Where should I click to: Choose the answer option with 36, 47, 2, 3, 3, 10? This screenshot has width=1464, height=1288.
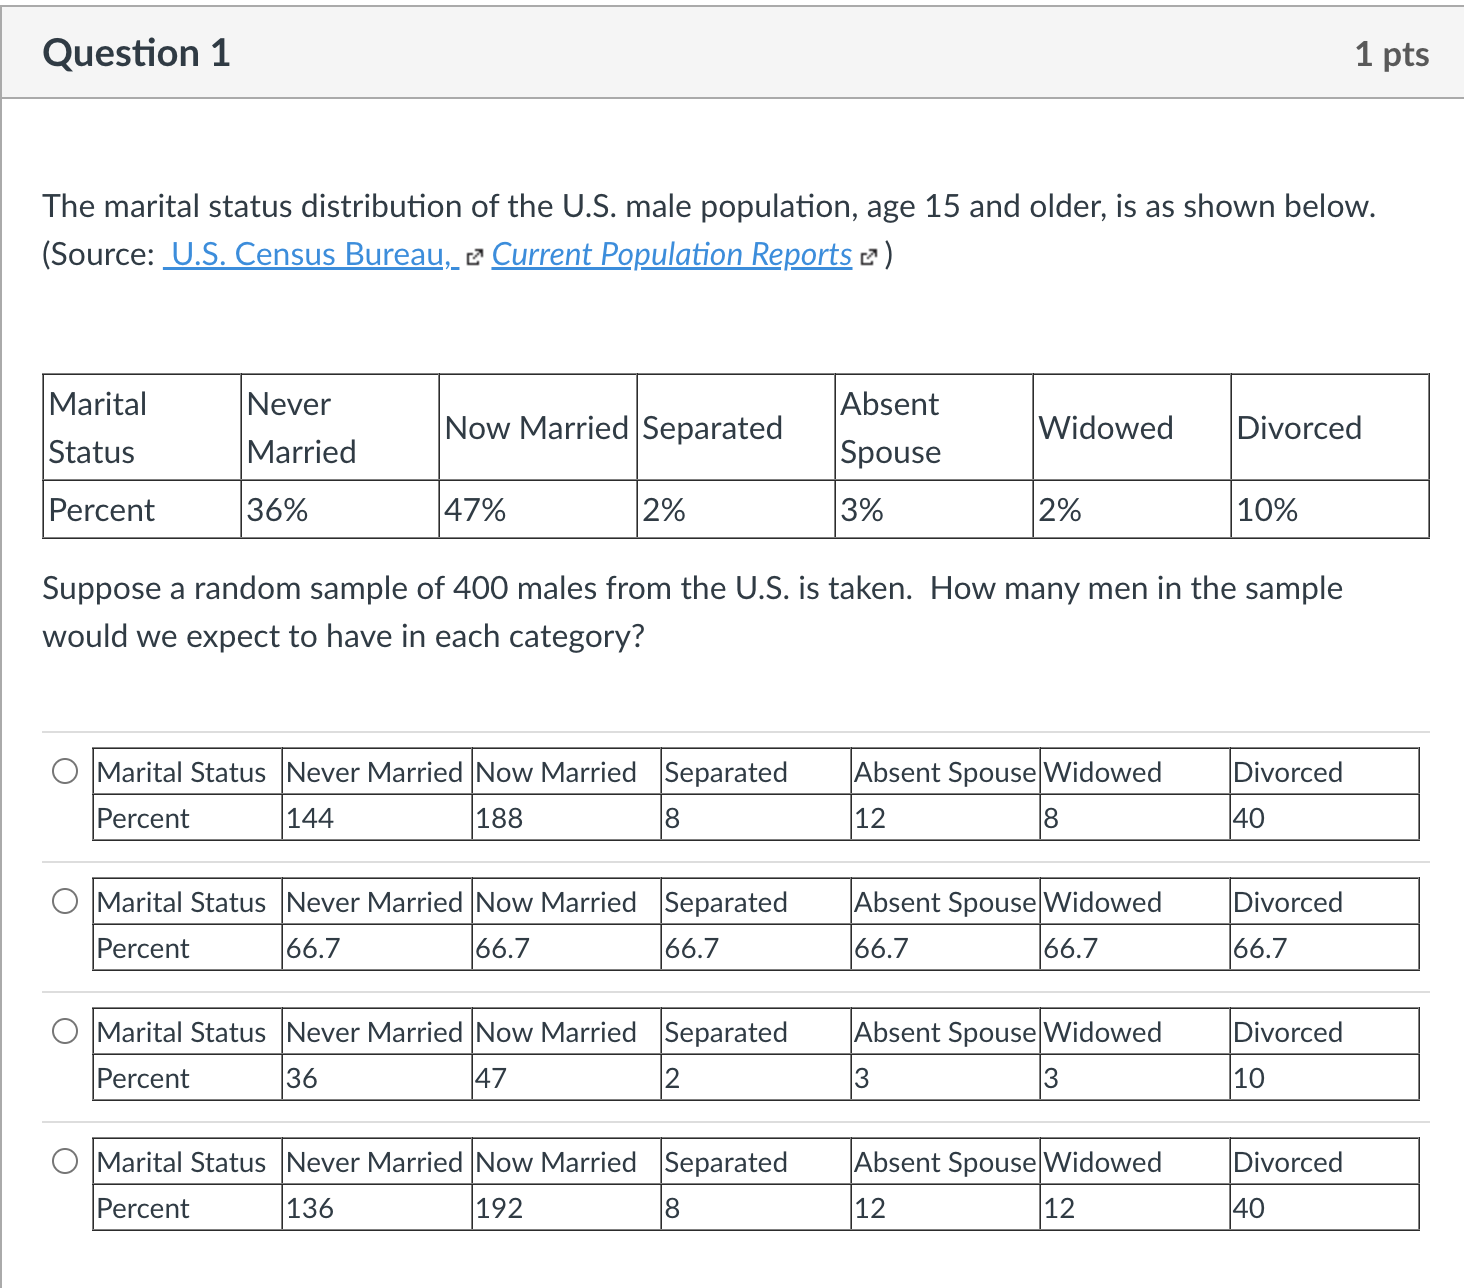point(64,1032)
